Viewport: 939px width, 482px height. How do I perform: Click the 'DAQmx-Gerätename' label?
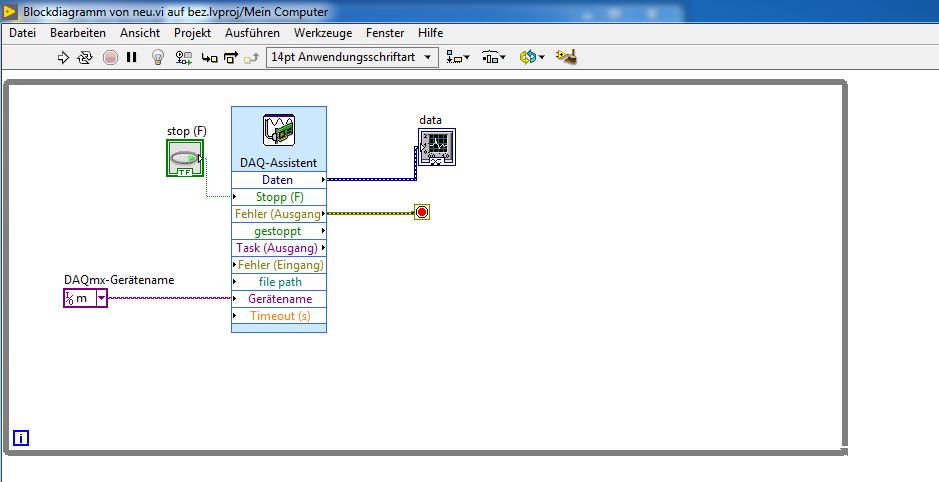tap(119, 280)
